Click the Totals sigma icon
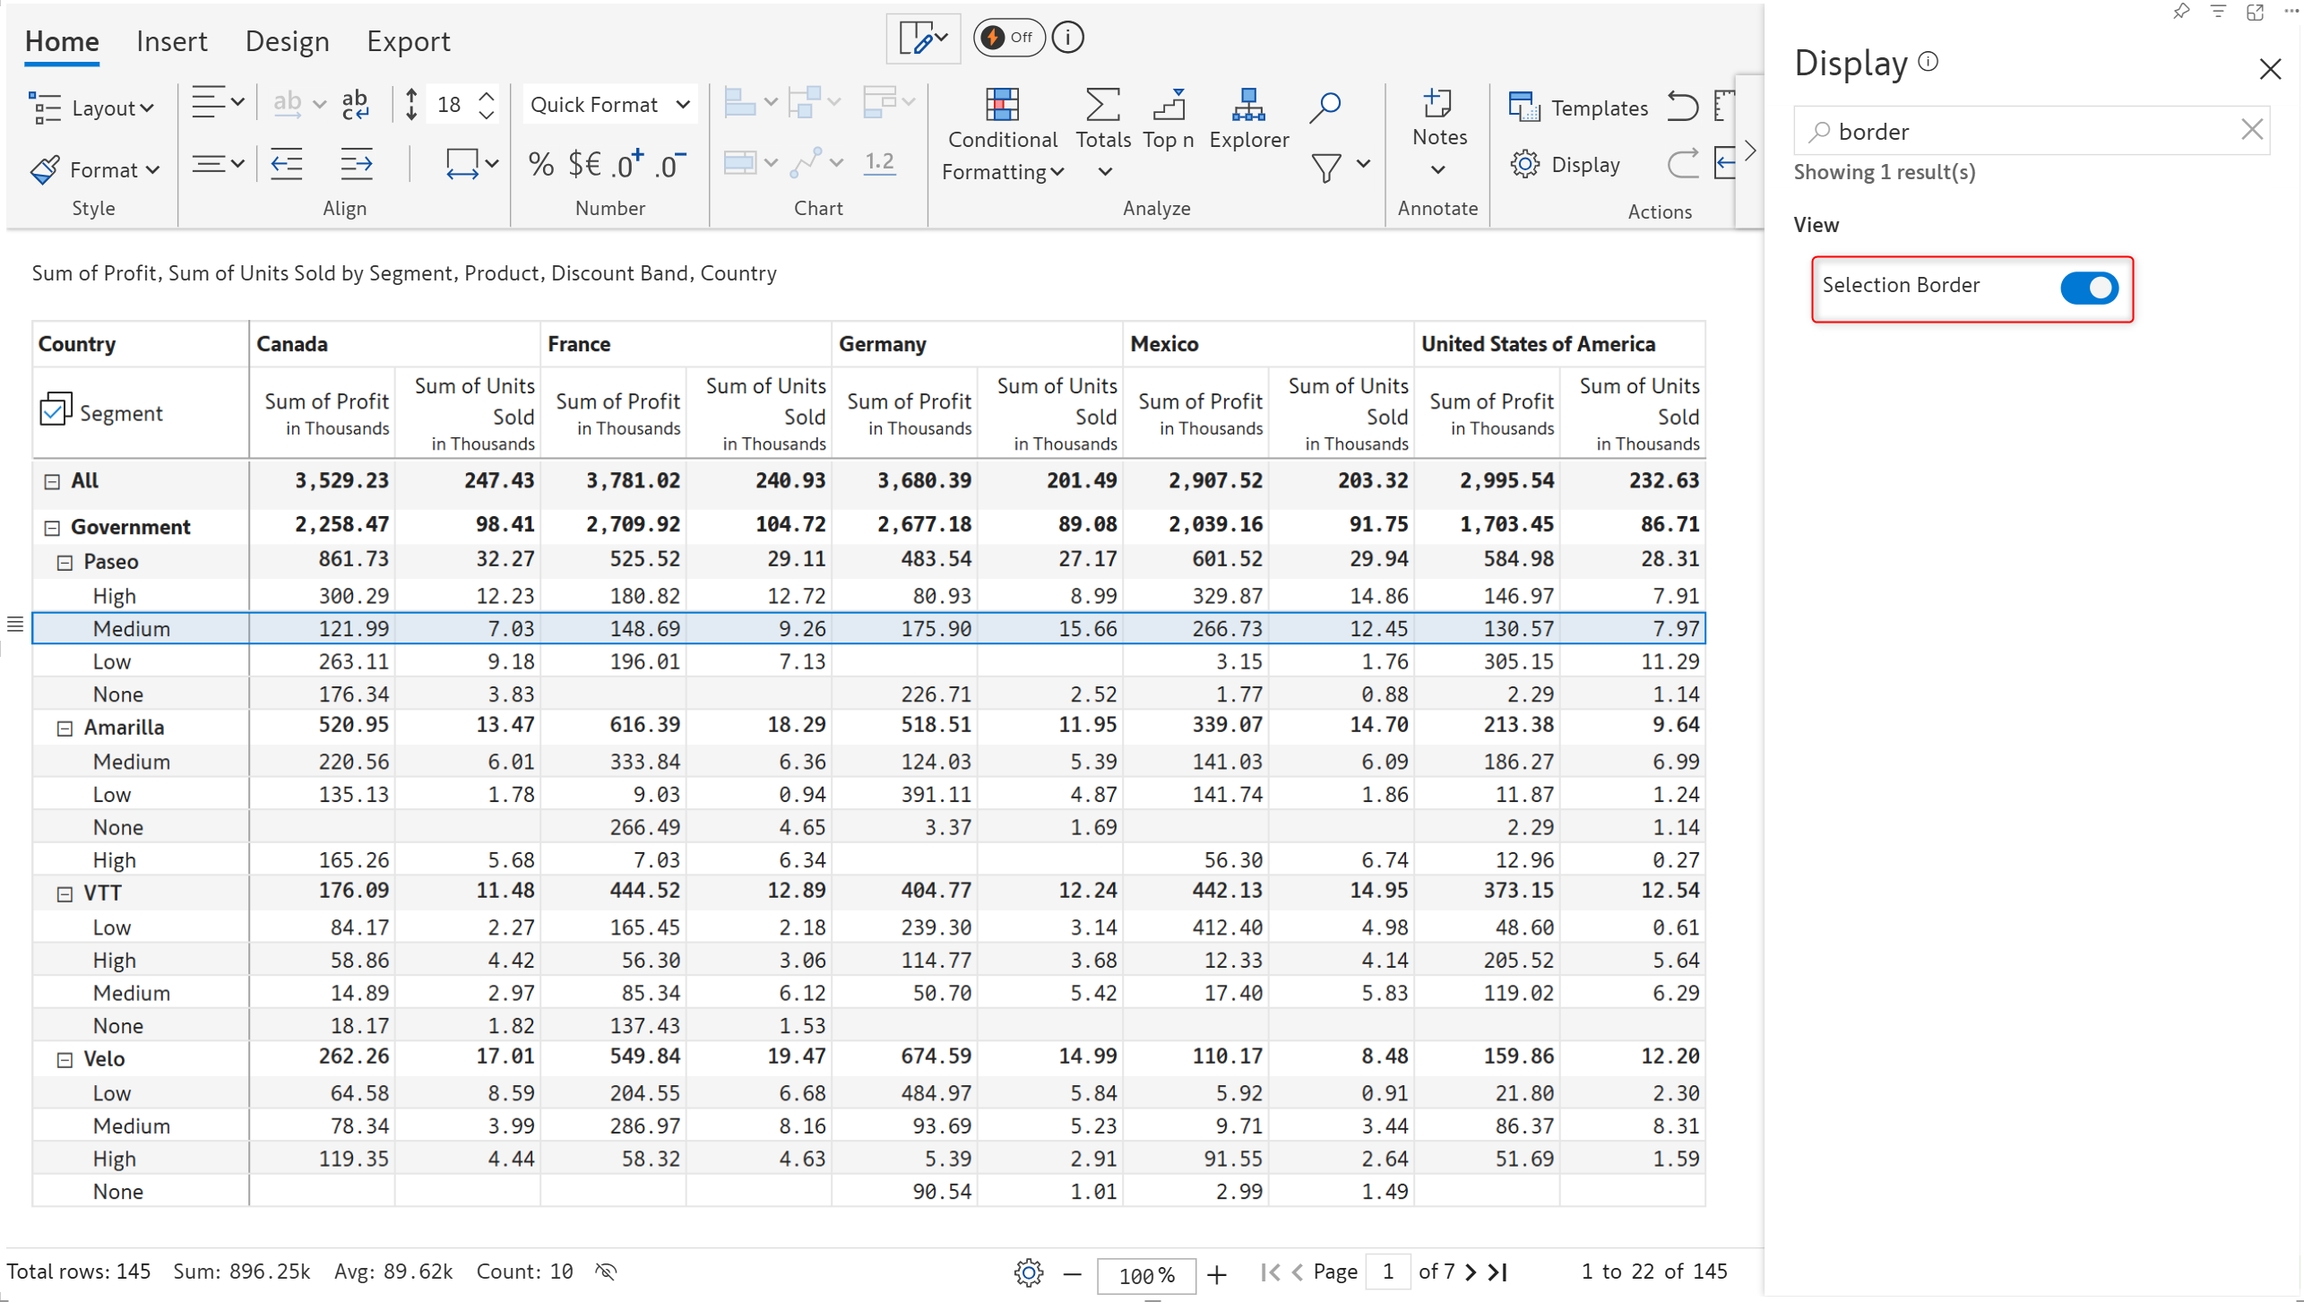 pyautogui.click(x=1102, y=105)
